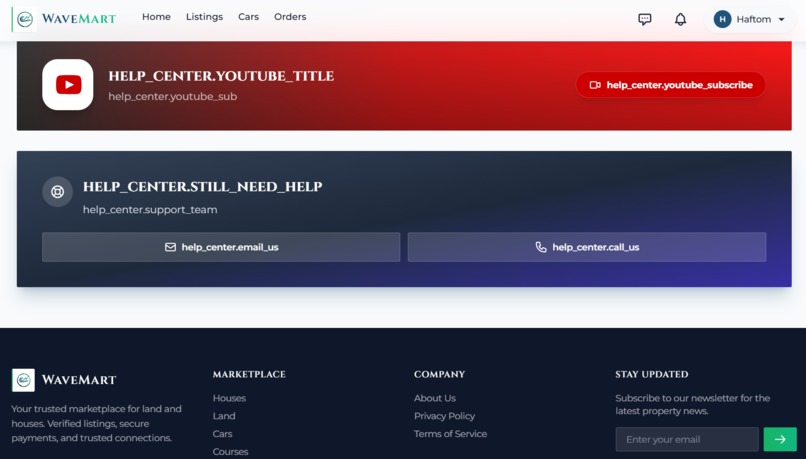This screenshot has height=459, width=806.
Task: Click the help_center.support_team text
Action: 150,210
